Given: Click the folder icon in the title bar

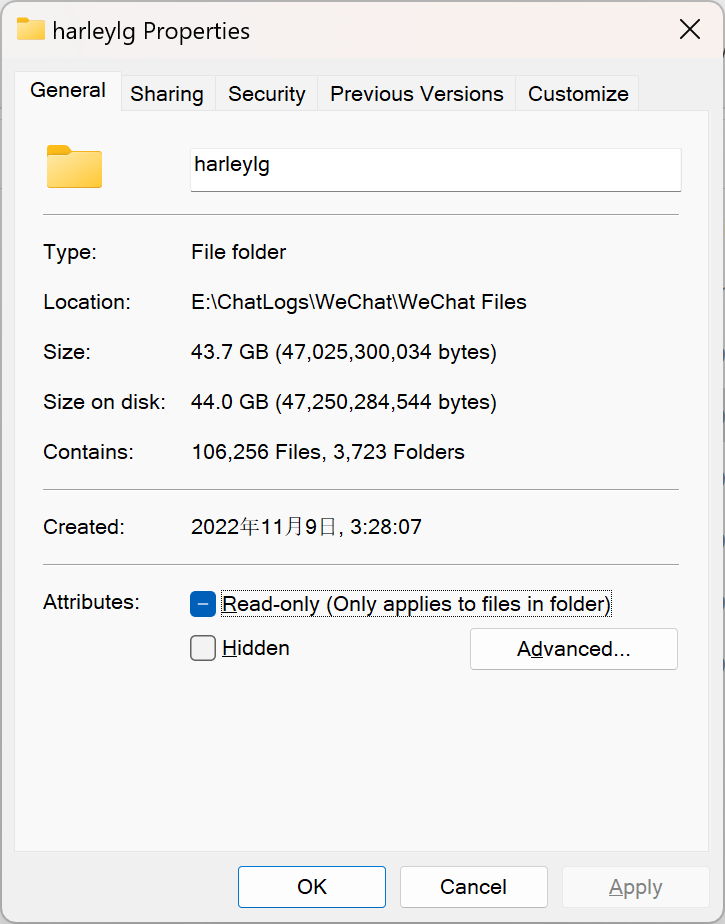Looking at the screenshot, I should point(31,30).
